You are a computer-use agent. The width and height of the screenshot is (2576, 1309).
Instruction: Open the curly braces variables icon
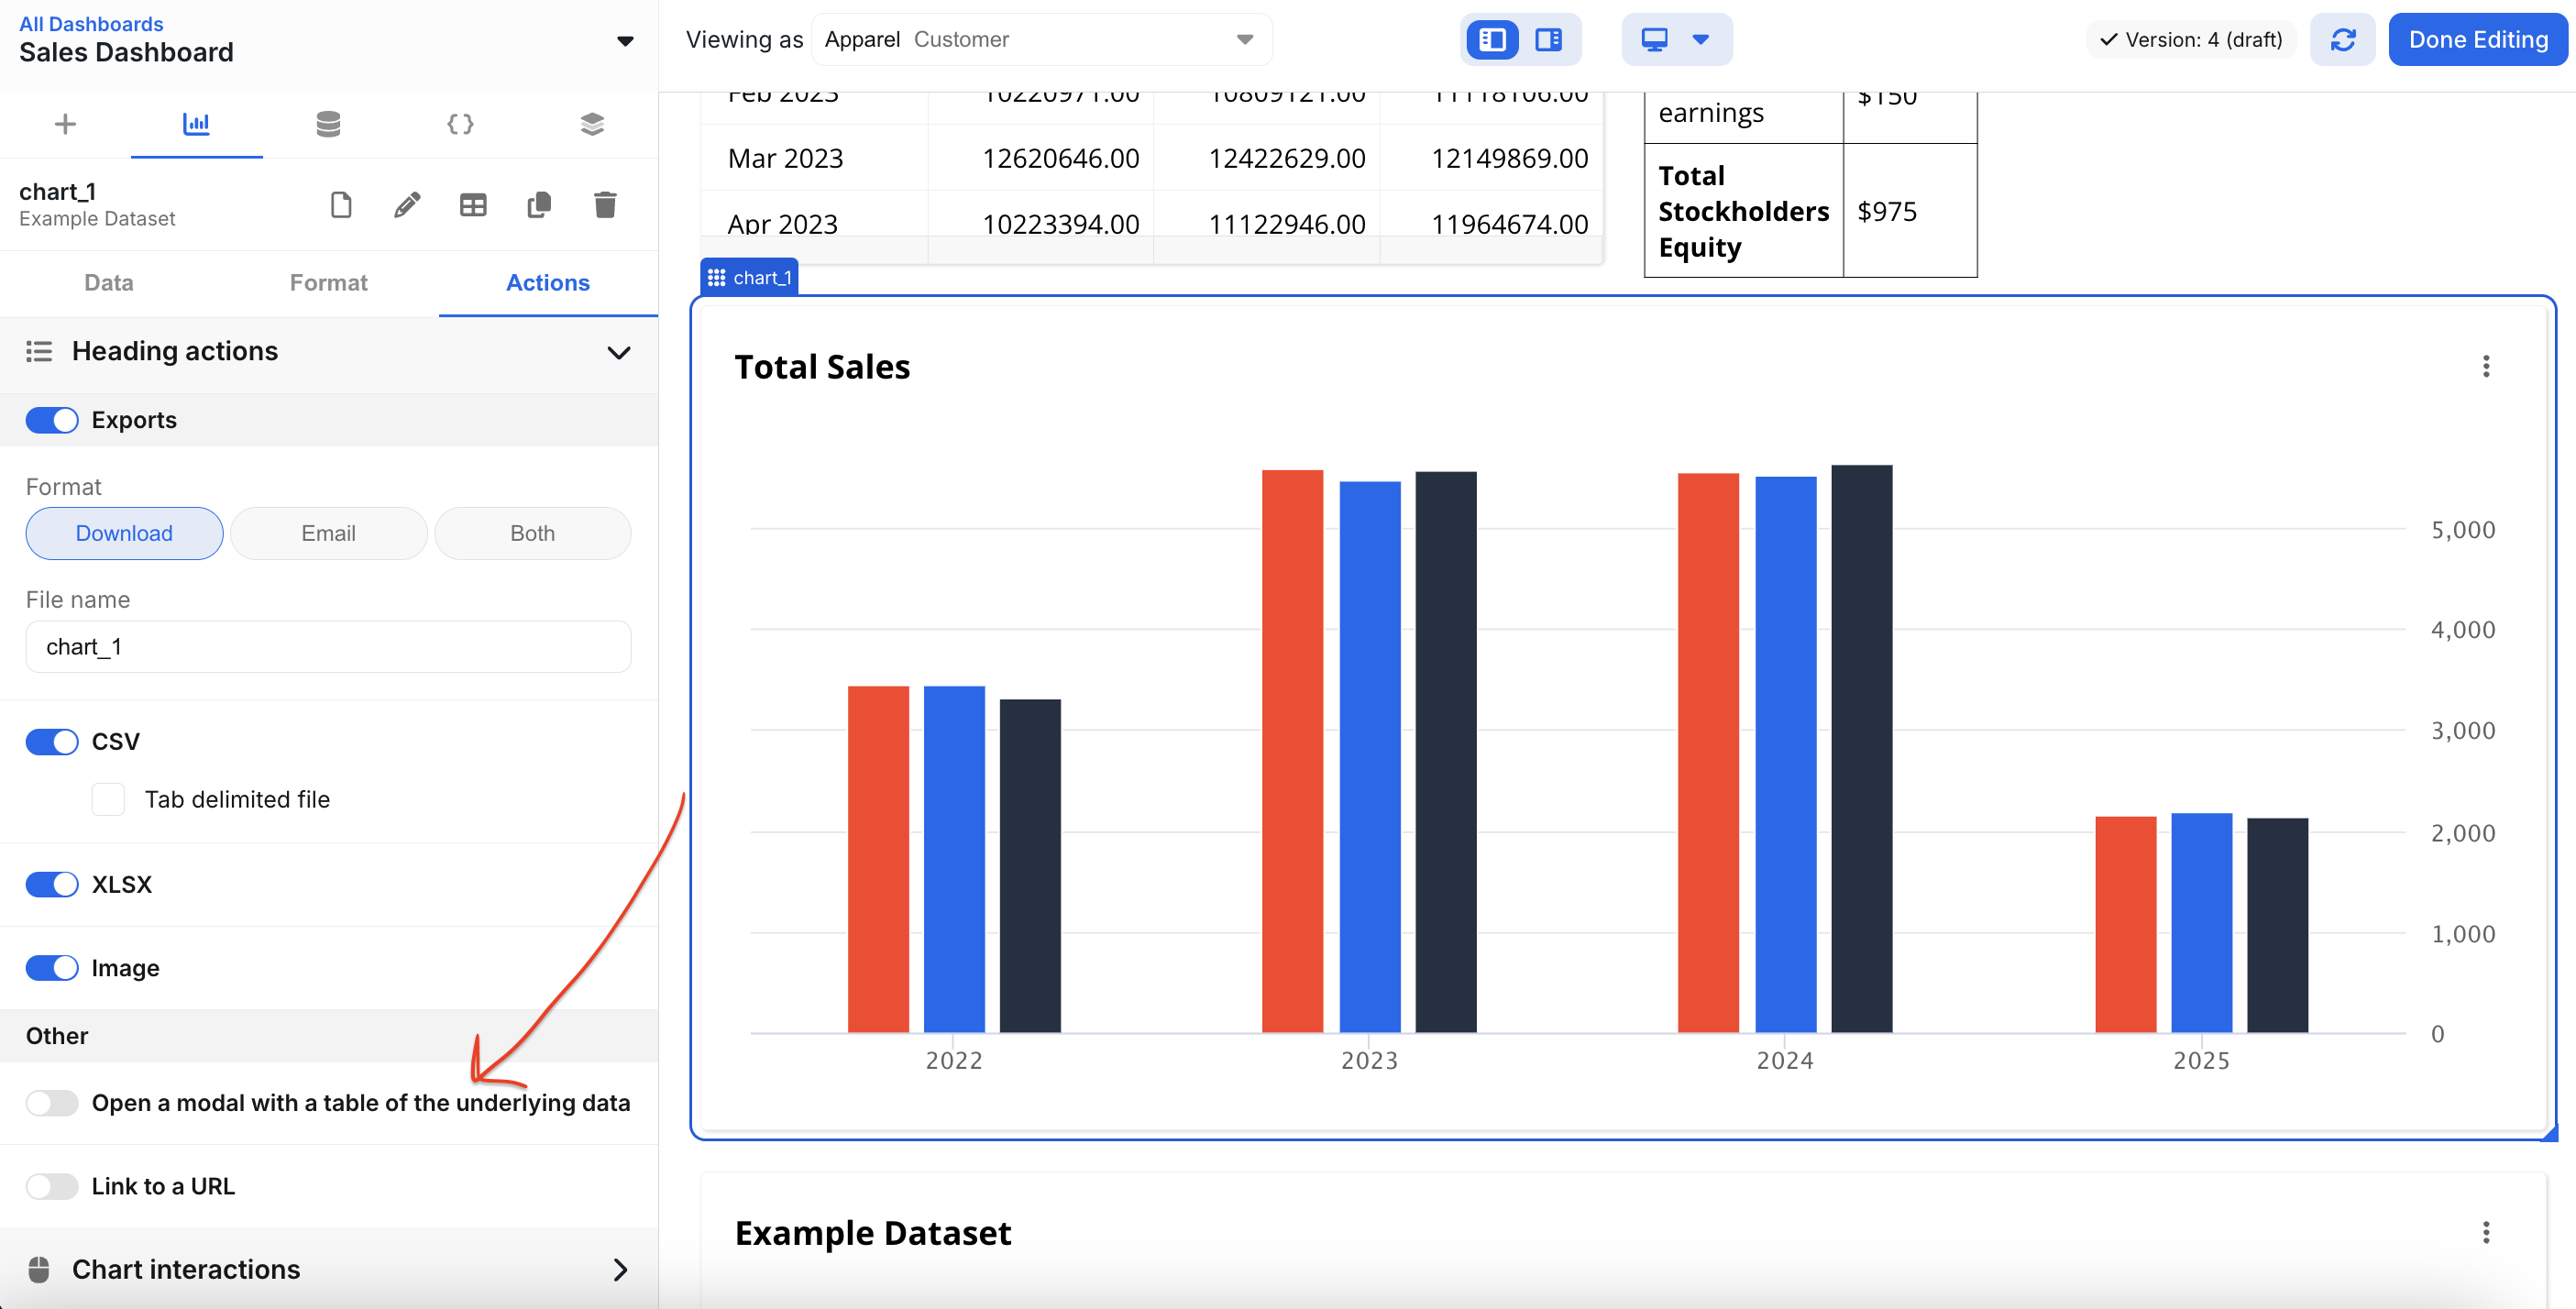(x=460, y=124)
